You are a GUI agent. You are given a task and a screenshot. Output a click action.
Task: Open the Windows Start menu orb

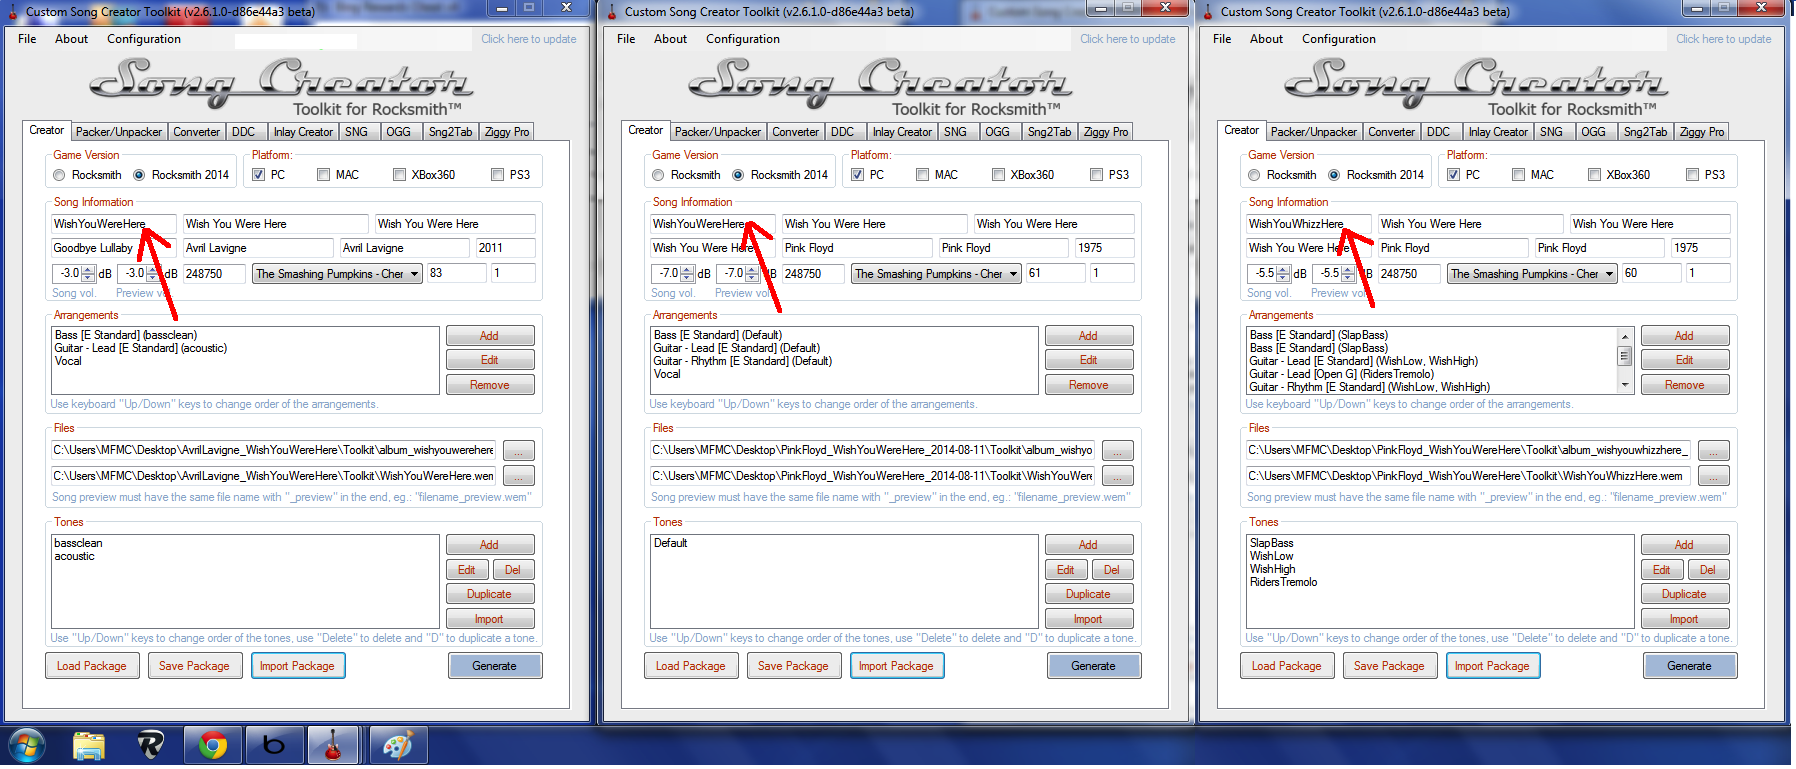tap(26, 746)
